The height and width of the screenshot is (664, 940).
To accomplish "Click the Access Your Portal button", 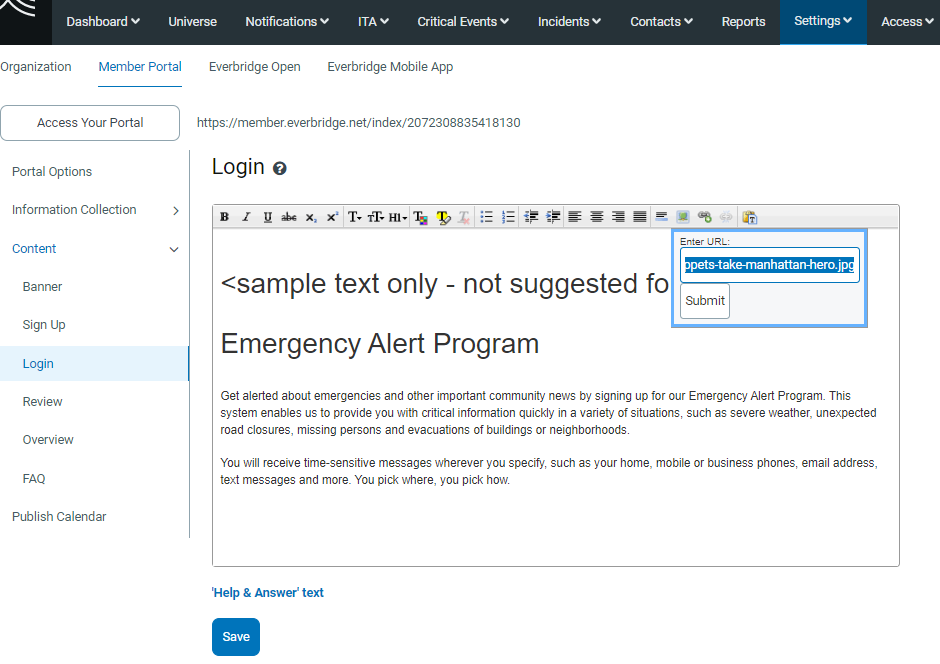I will click(x=90, y=123).
